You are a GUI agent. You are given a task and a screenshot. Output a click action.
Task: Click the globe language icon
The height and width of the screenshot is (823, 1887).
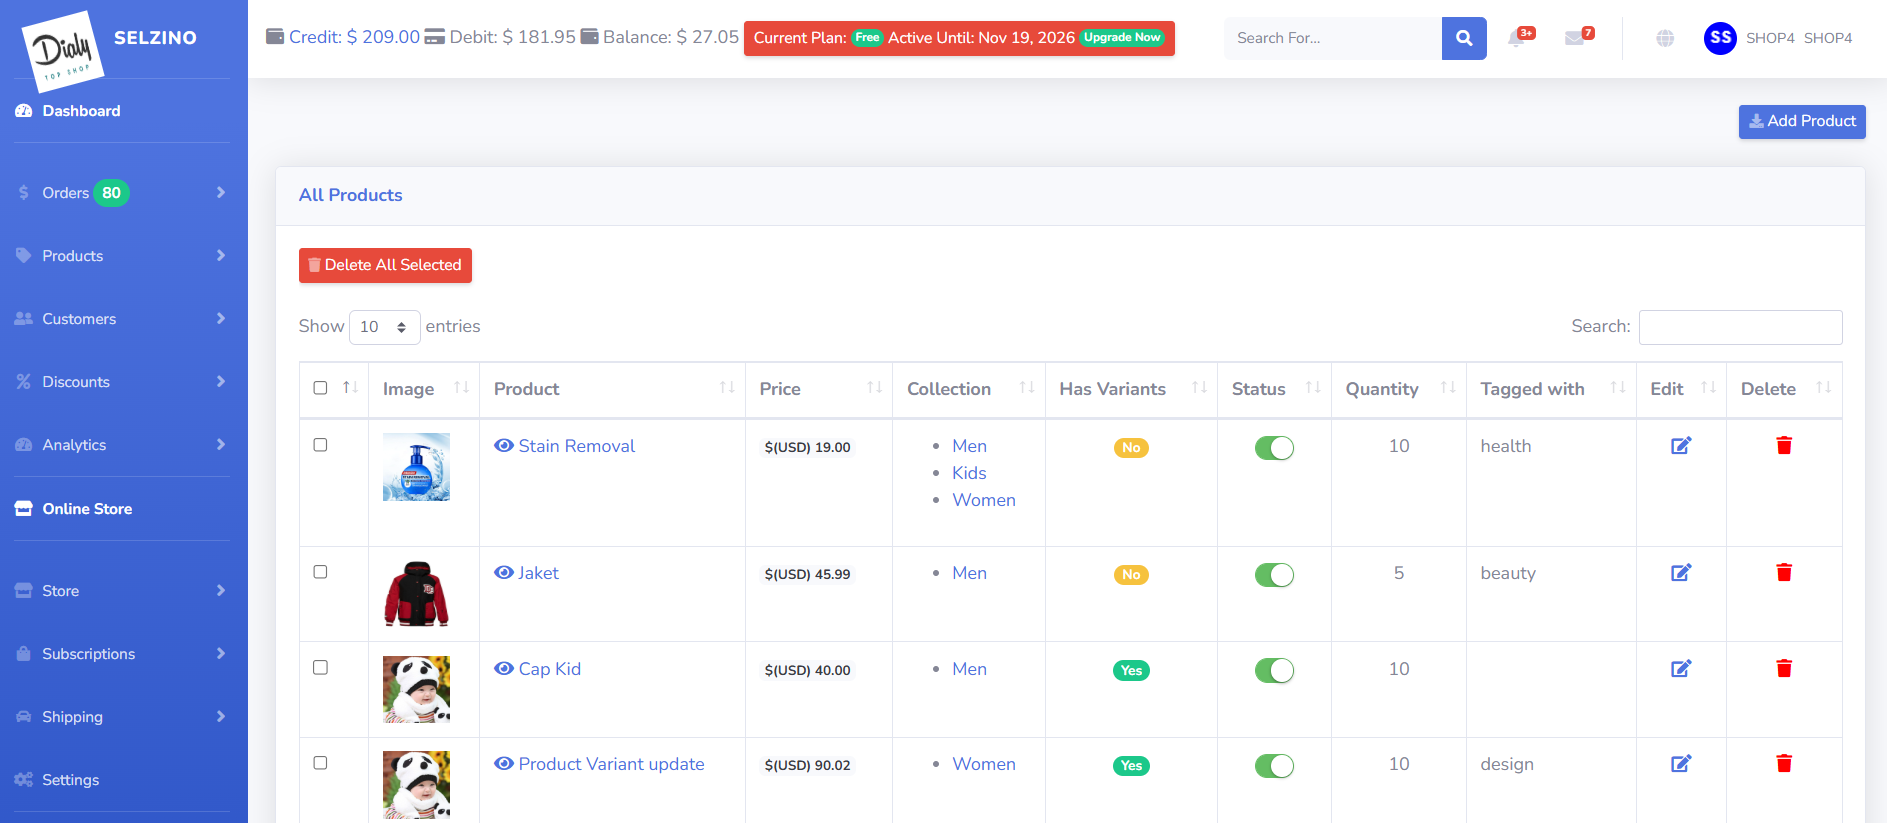pos(1665,39)
